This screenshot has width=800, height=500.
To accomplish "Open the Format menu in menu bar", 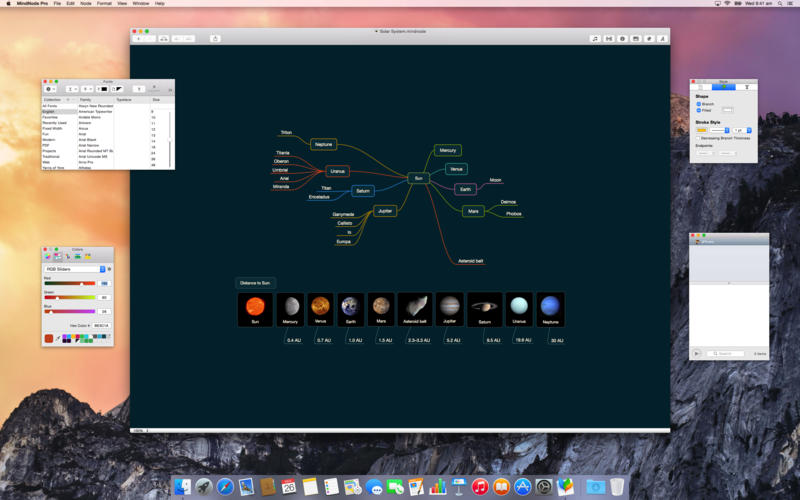I will click(x=104, y=4).
